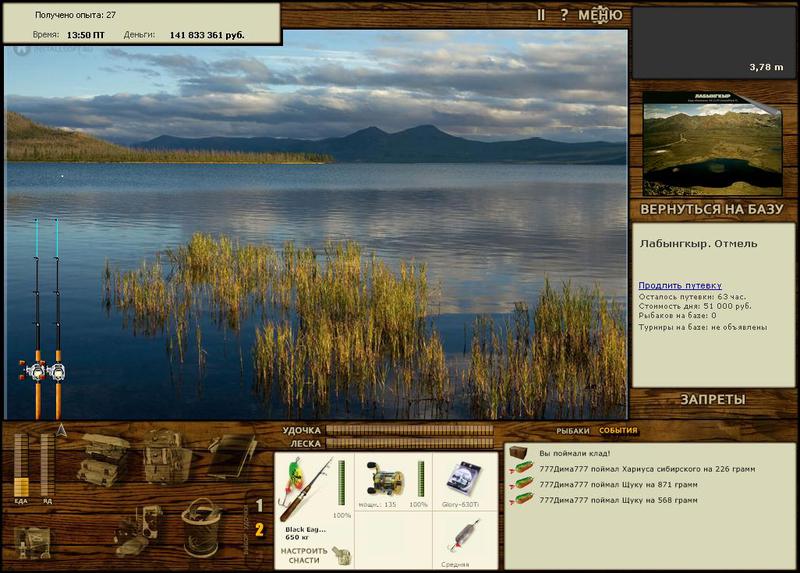The image size is (800, 573).
Task: Open the food and drinks icon
Action: (32, 542)
